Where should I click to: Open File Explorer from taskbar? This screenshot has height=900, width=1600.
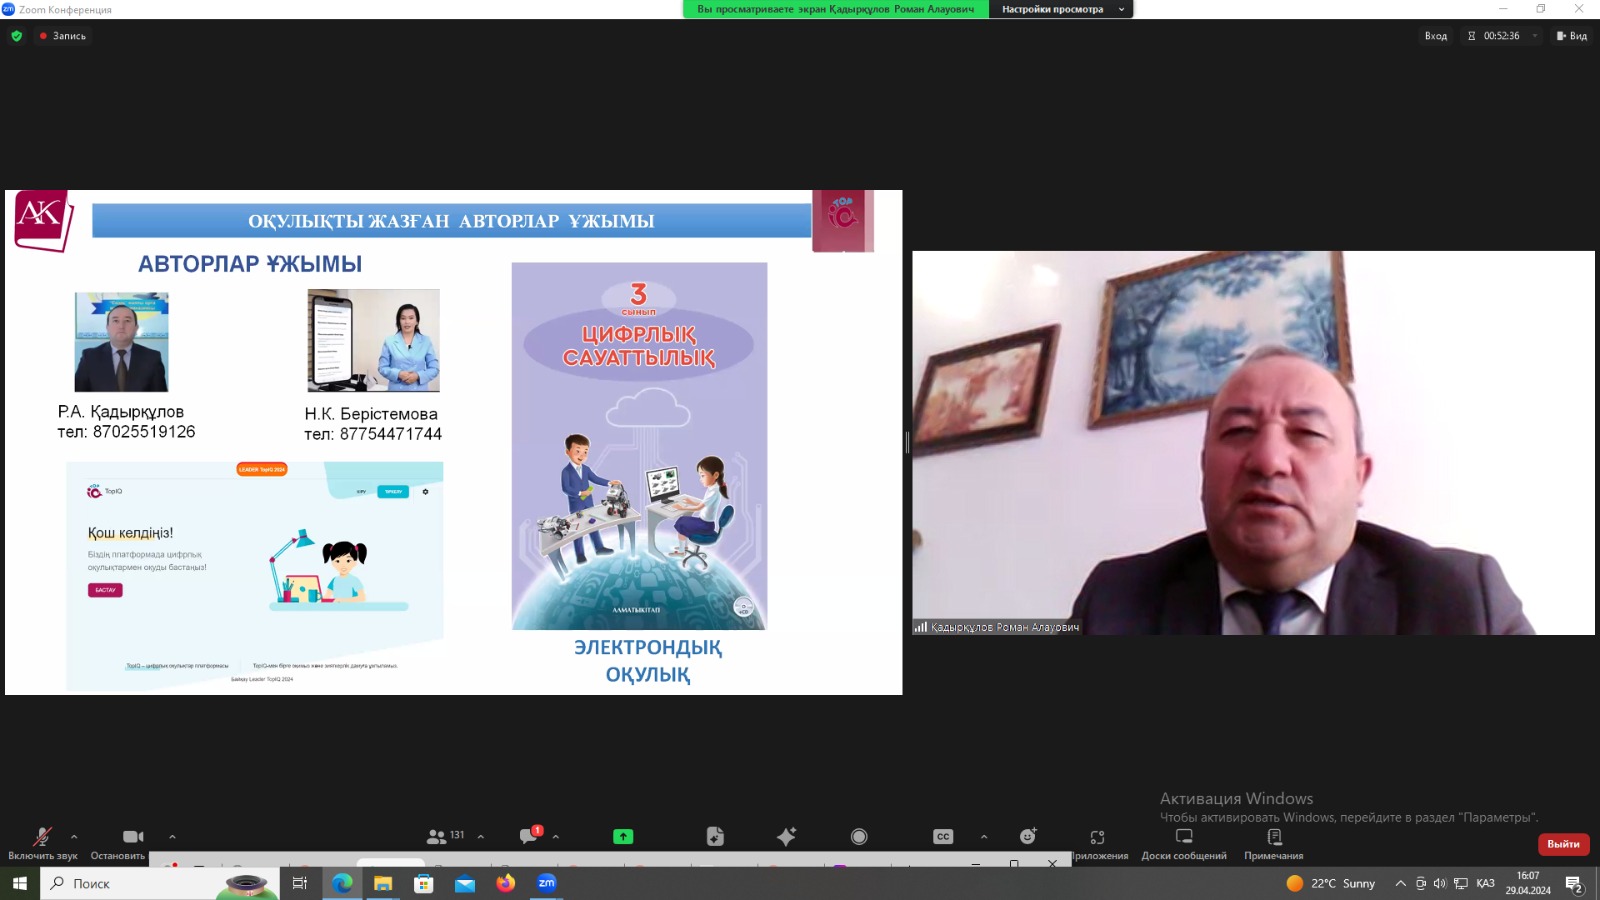pos(383,883)
